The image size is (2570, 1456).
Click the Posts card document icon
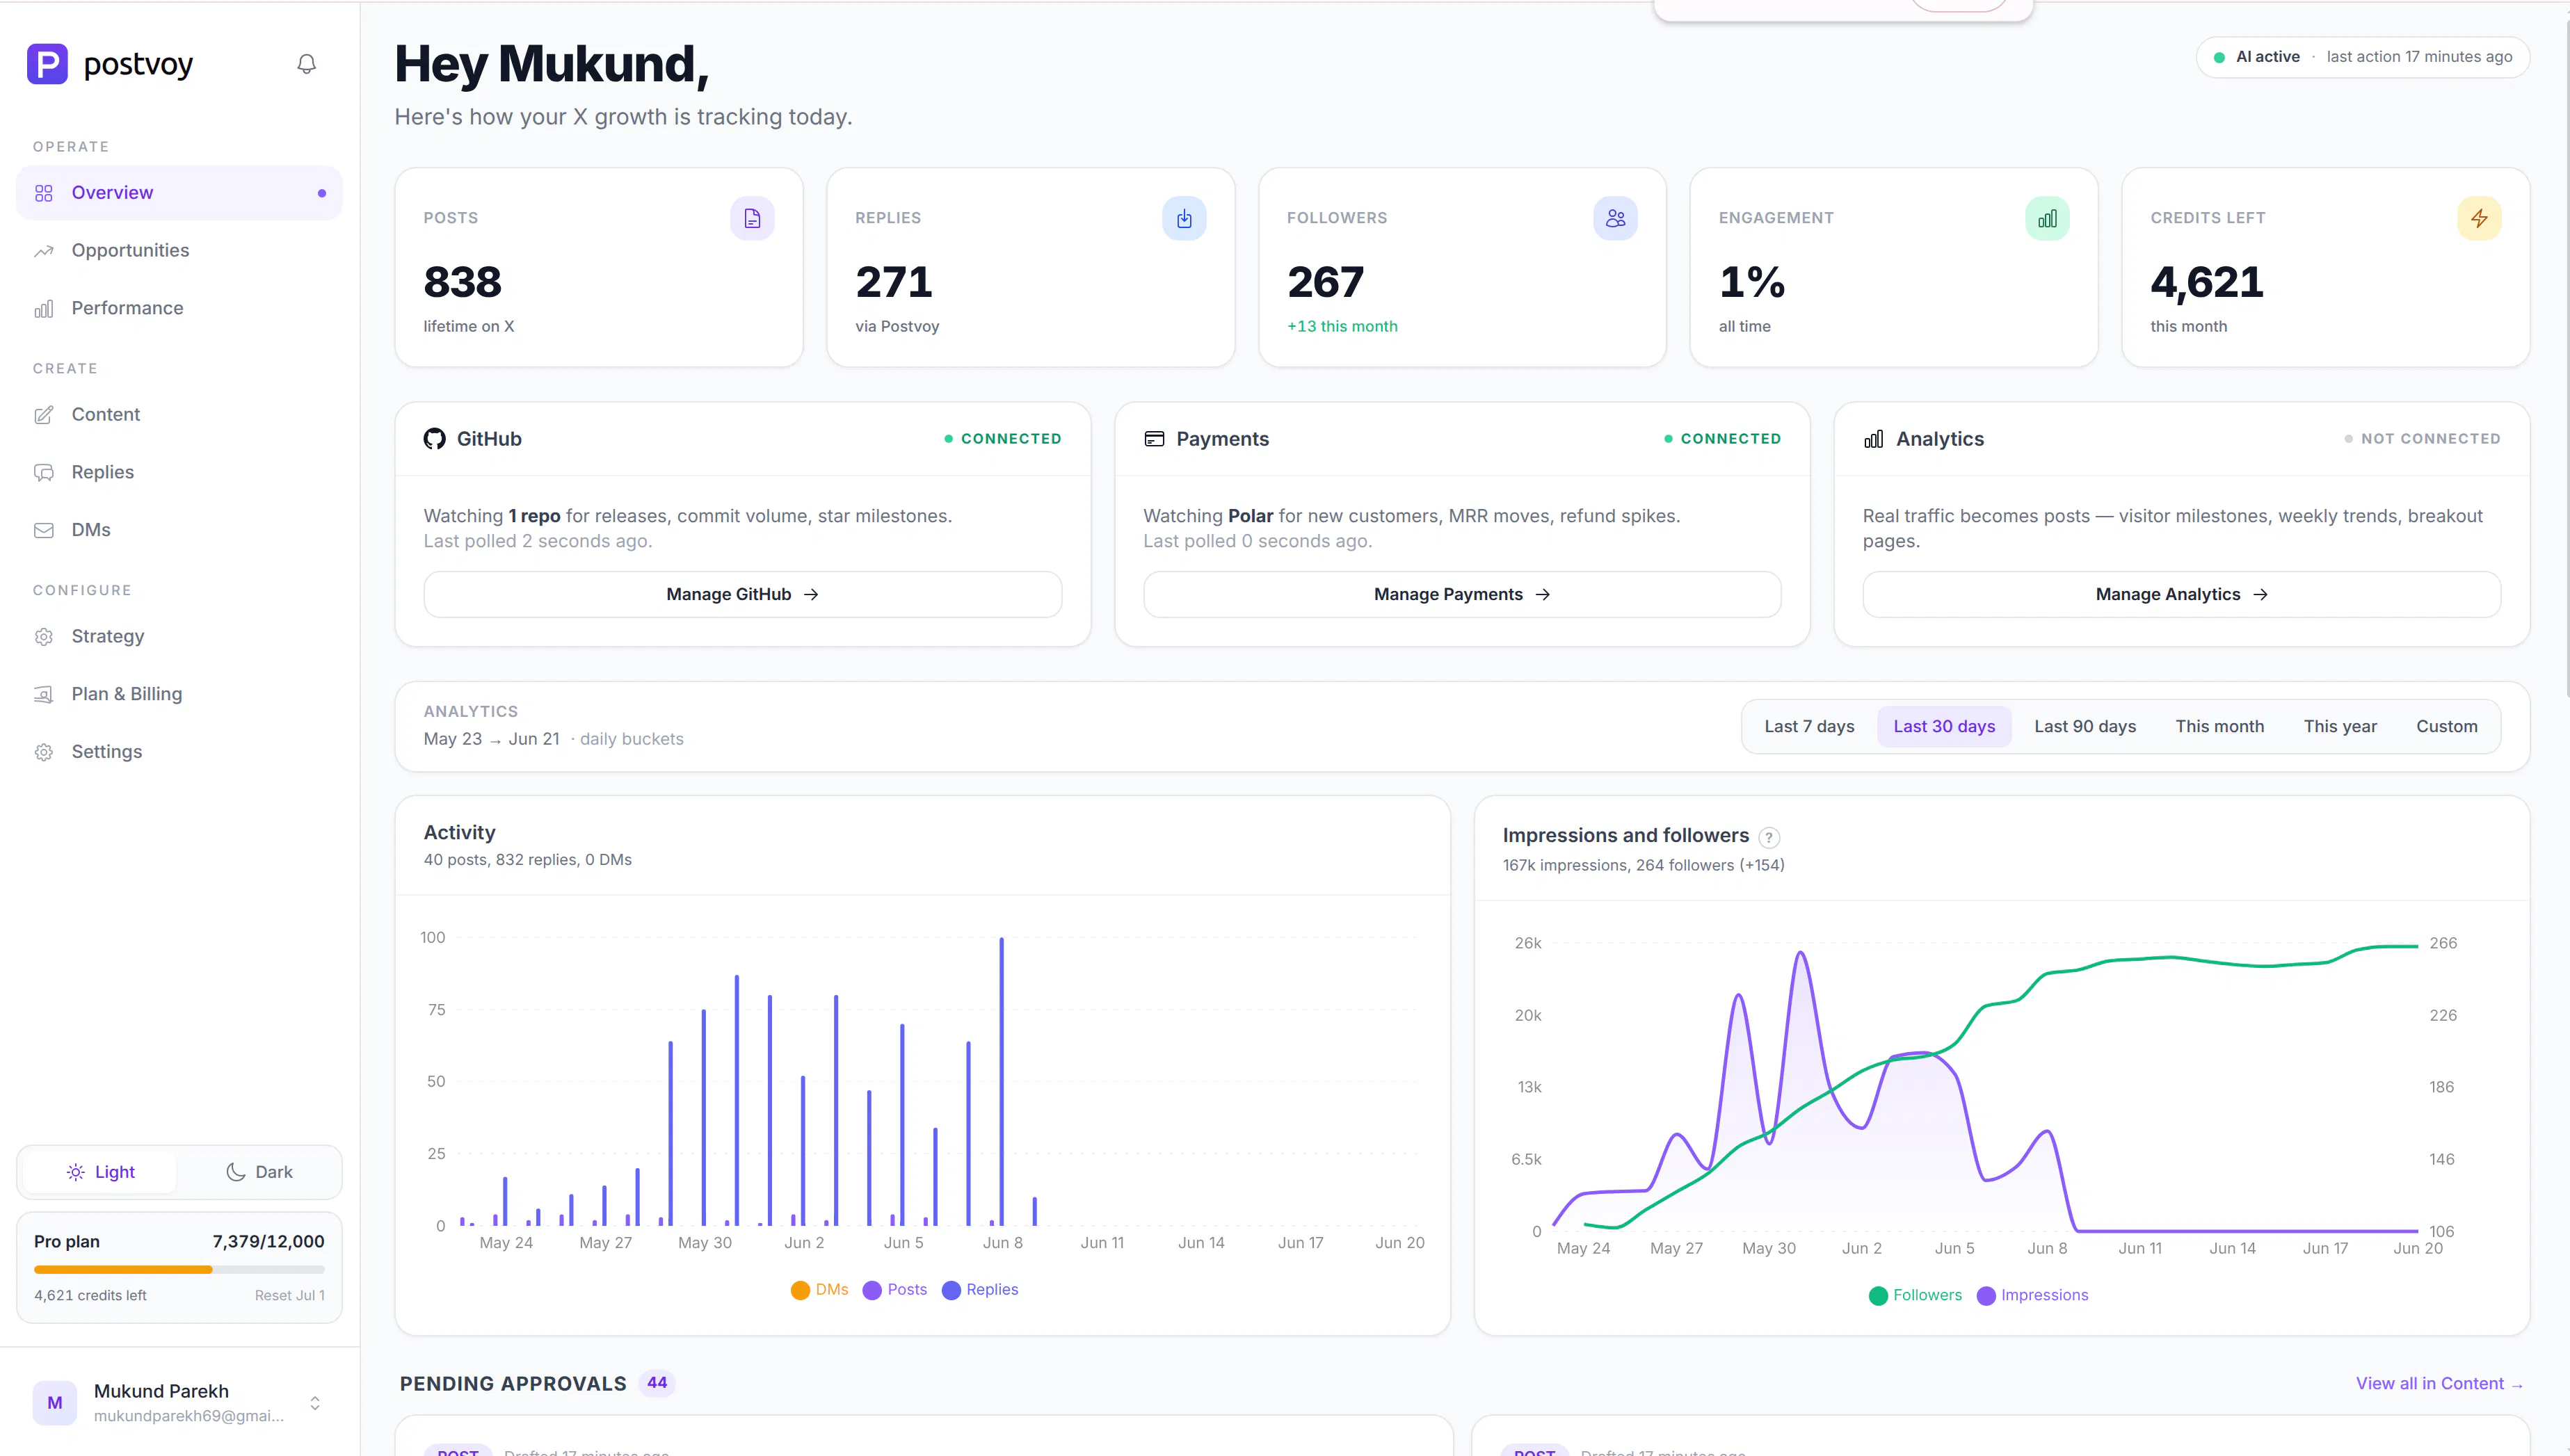tap(752, 218)
